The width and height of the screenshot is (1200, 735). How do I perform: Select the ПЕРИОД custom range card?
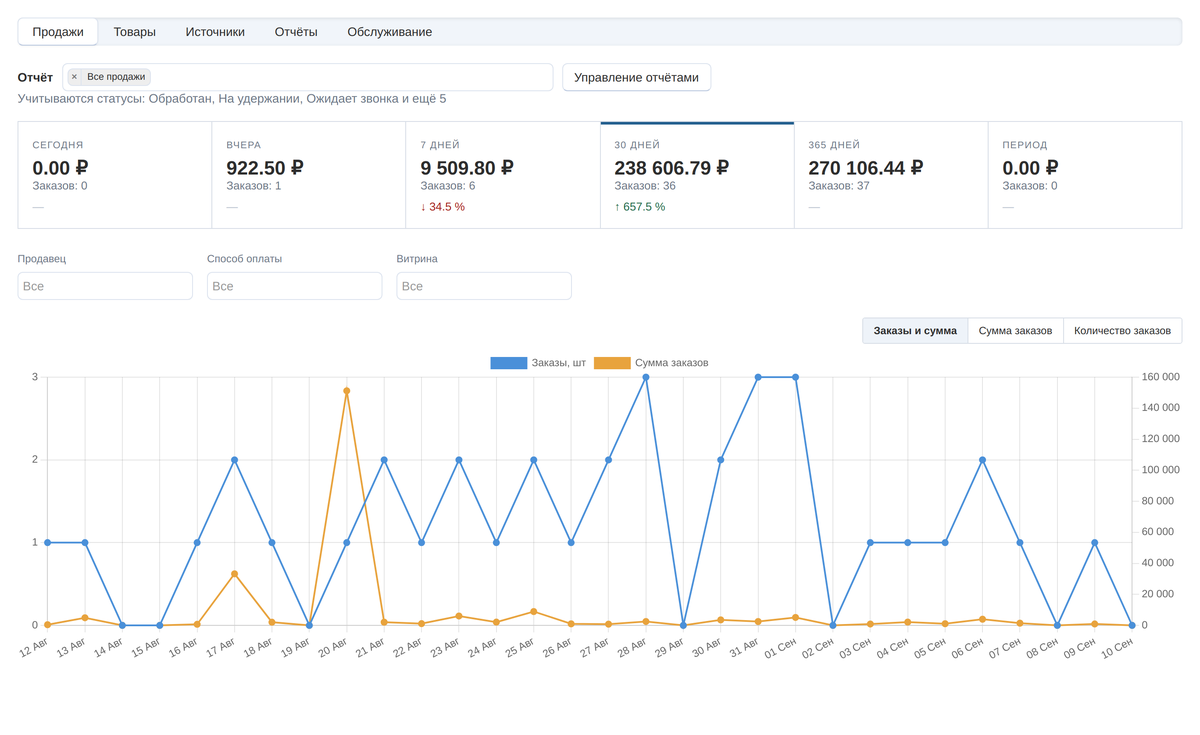1085,175
